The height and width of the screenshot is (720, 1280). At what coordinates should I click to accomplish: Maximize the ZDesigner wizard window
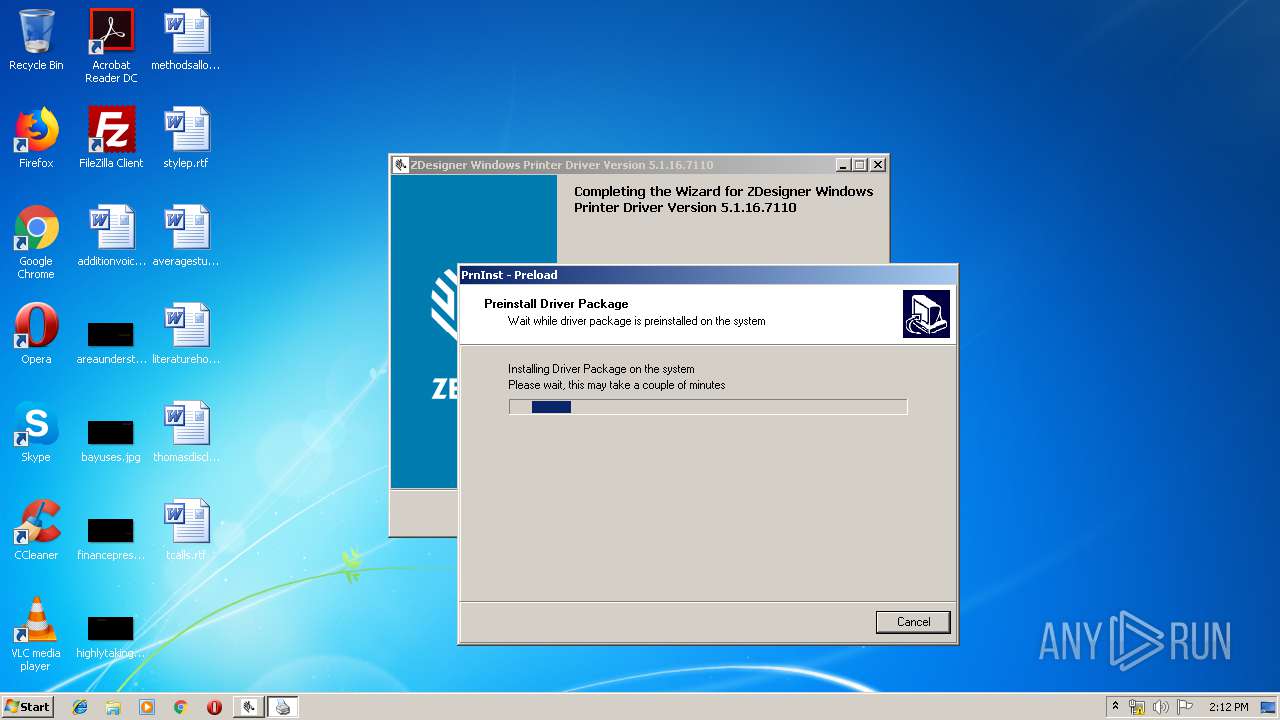click(x=860, y=165)
